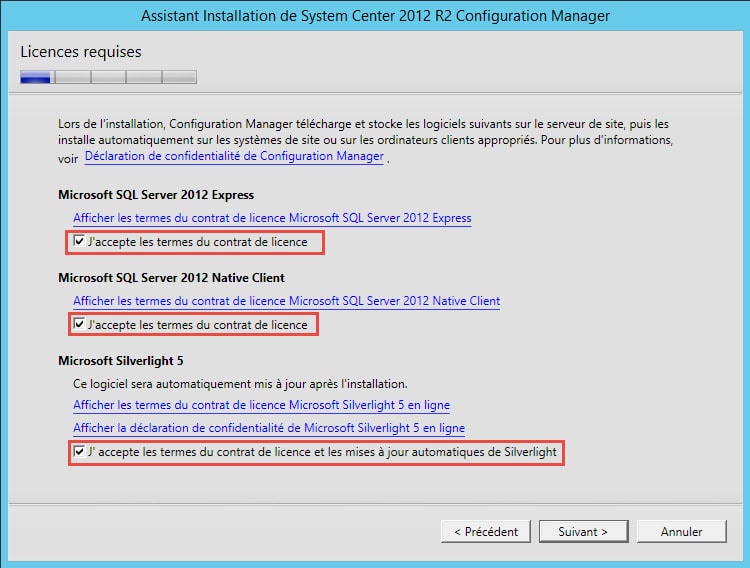
Task: Toggle the Silverlight license and automatic updates checkbox
Action: pos(80,453)
